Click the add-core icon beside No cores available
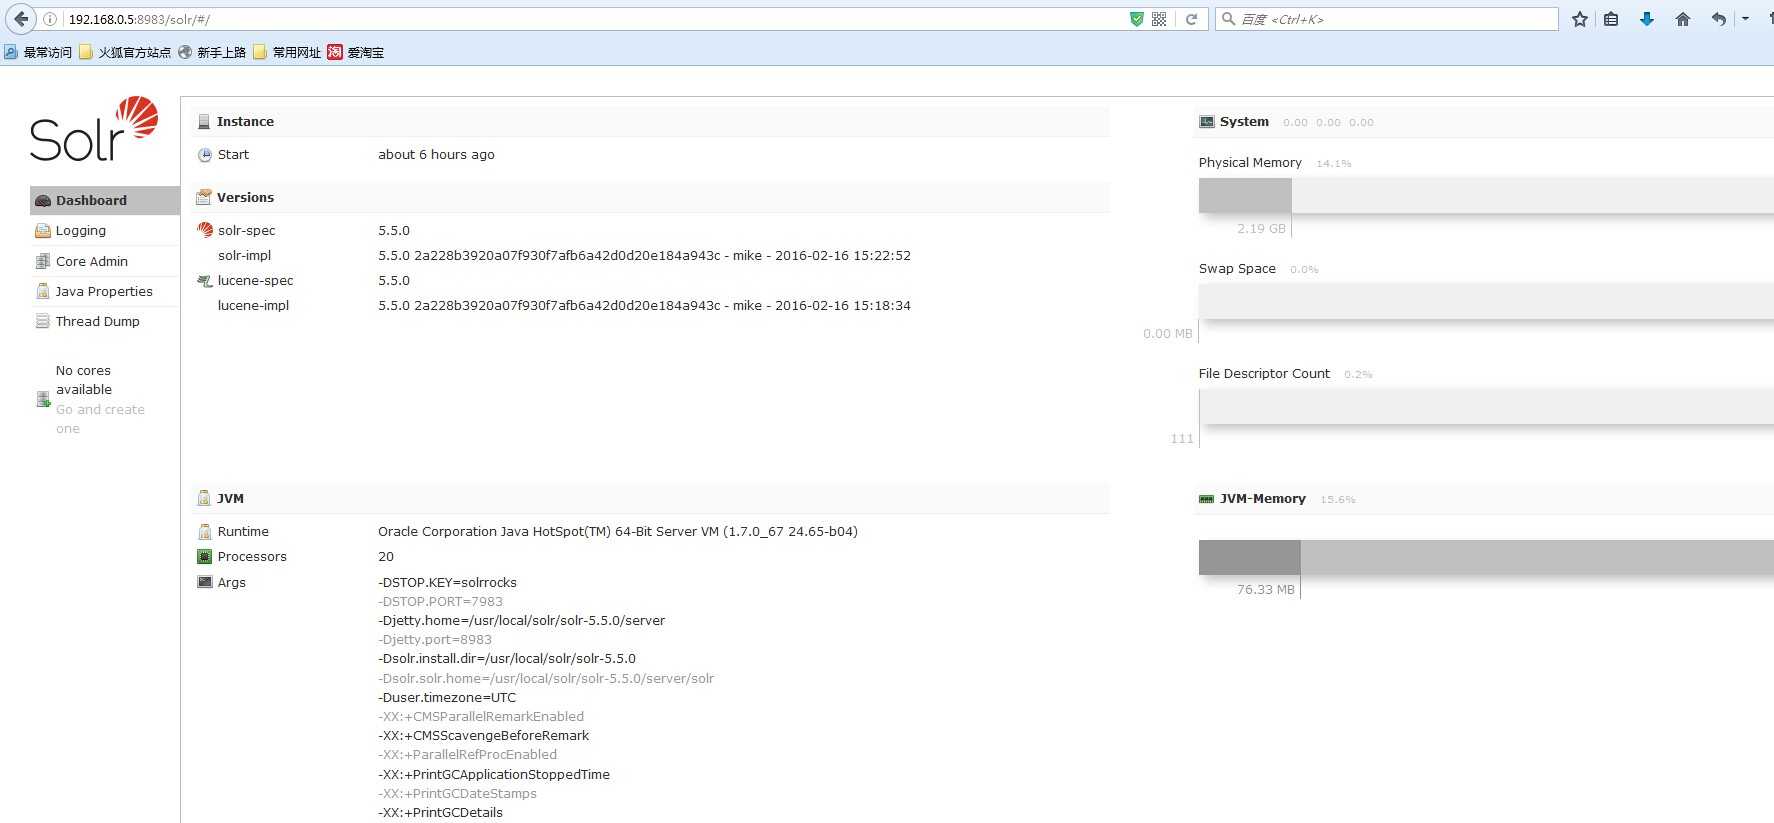The height and width of the screenshot is (823, 1774). (x=43, y=400)
